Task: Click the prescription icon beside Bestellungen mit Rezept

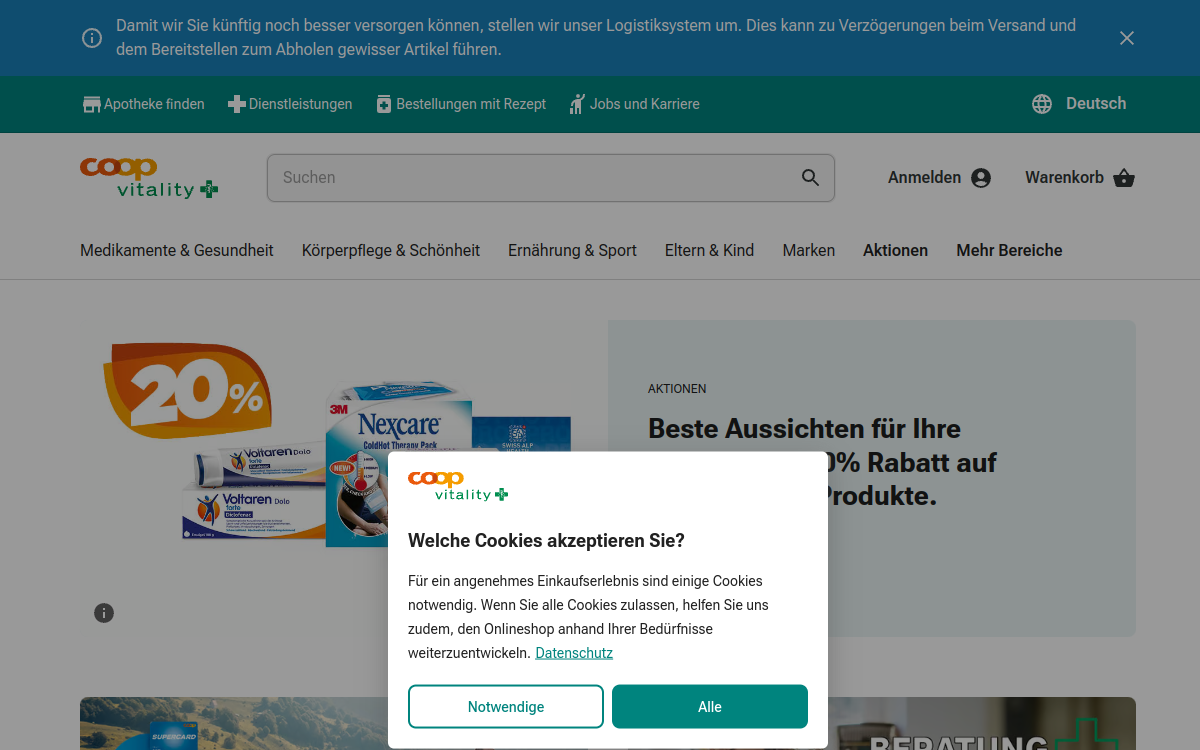Action: click(384, 104)
